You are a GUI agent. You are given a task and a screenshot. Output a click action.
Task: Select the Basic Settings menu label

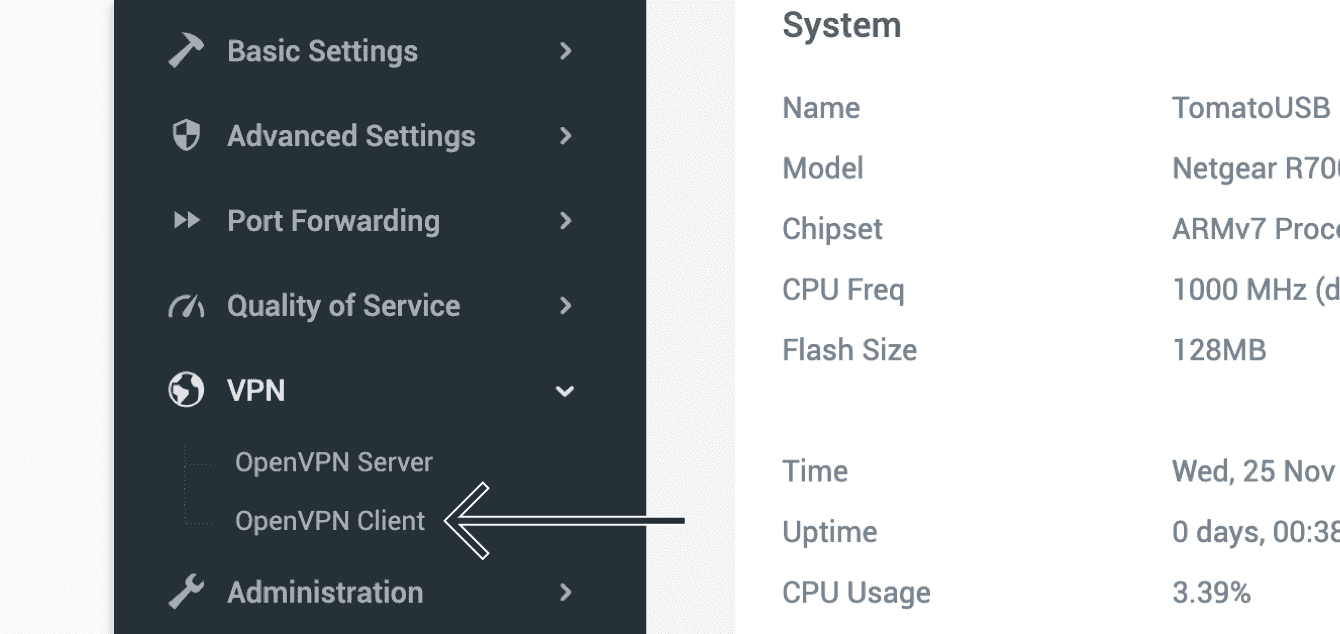click(x=322, y=51)
